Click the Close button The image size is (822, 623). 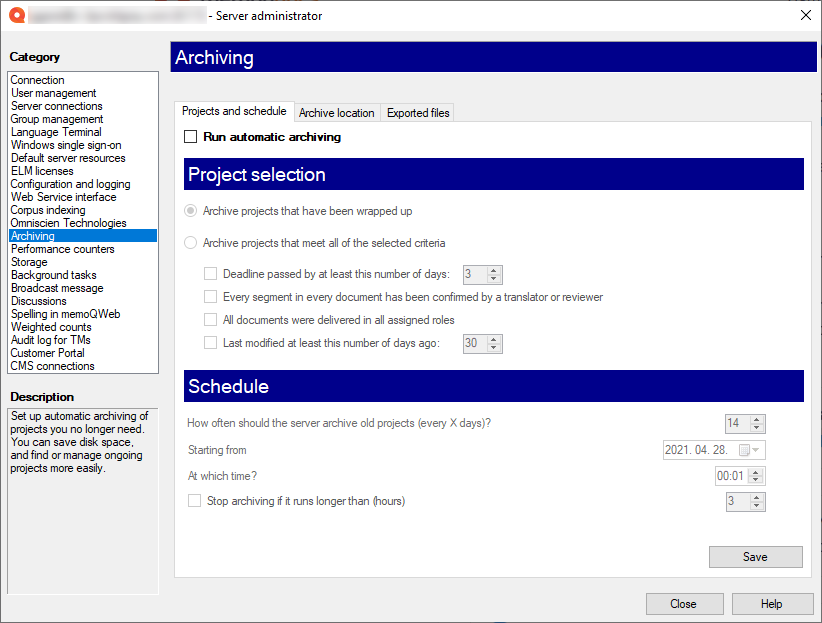[684, 604]
